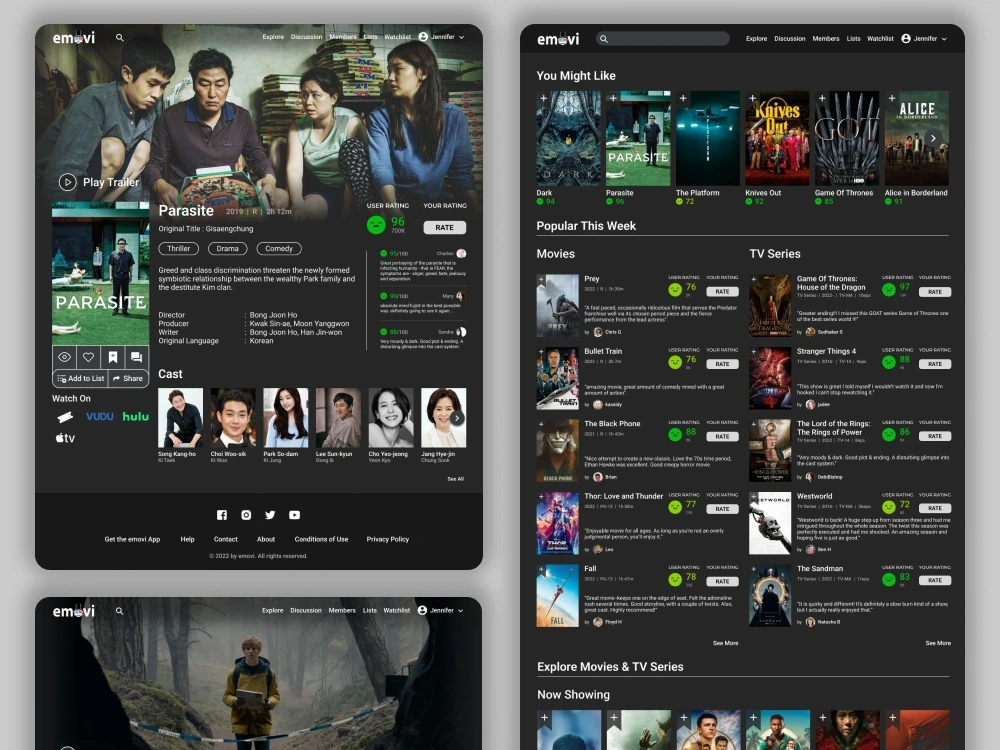
Task: Open Members in the home page navigation
Action: pos(826,39)
